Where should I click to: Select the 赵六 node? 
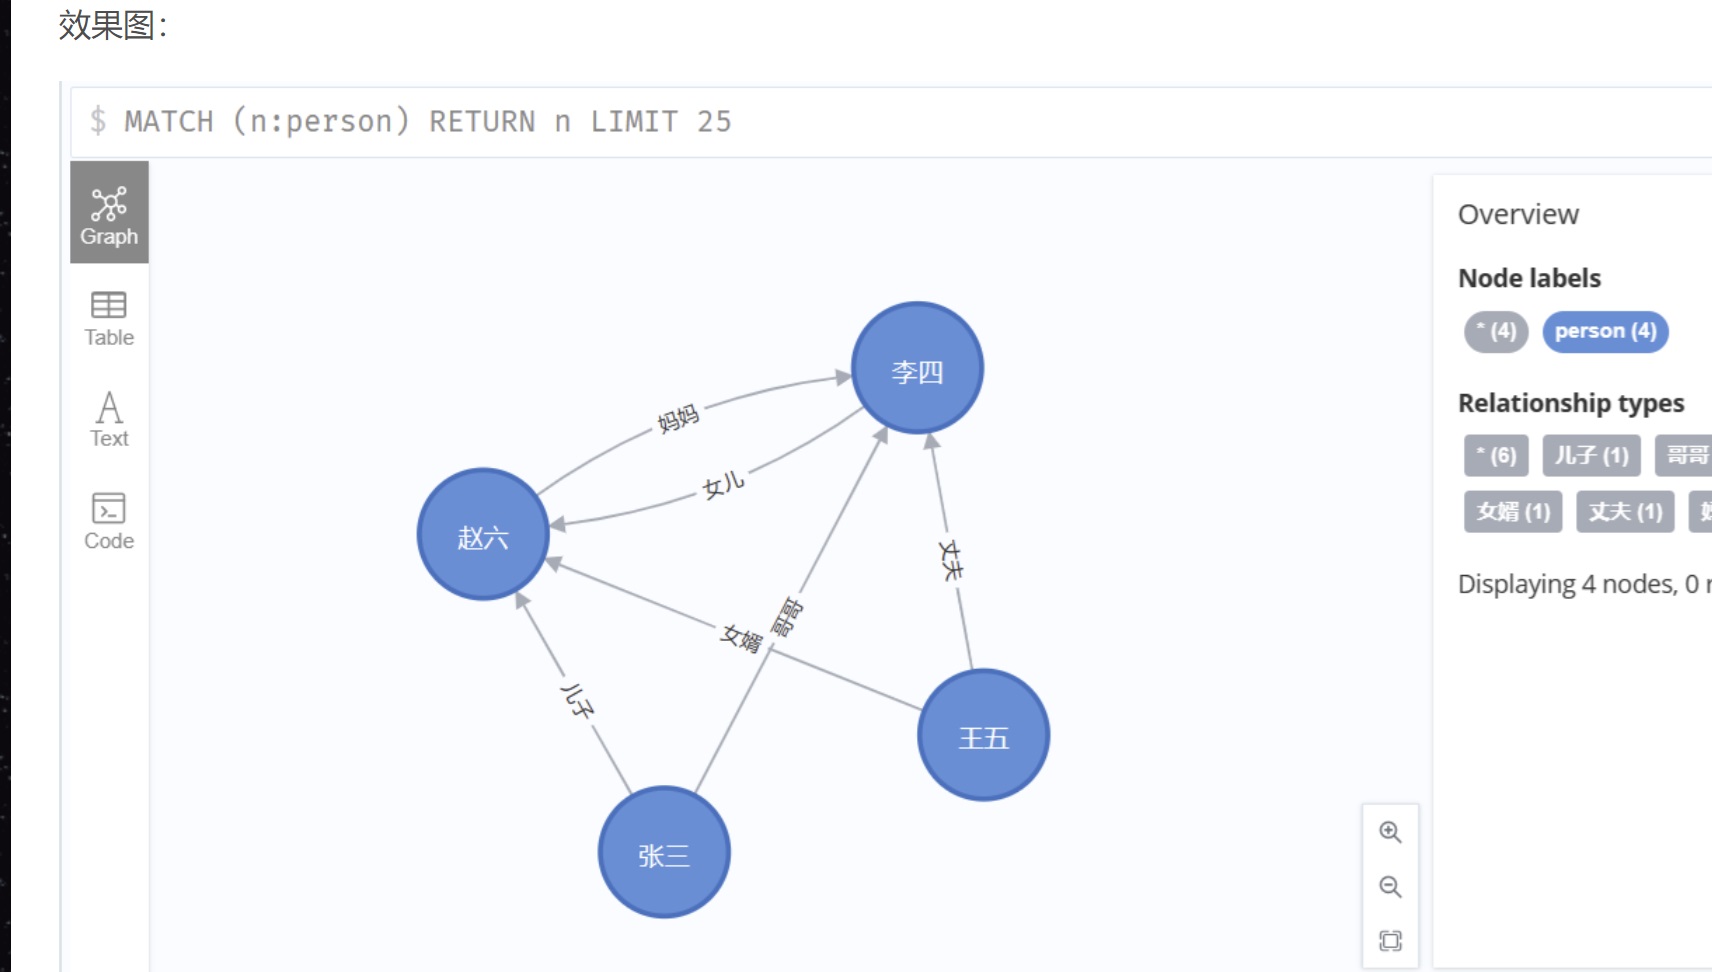tap(483, 534)
